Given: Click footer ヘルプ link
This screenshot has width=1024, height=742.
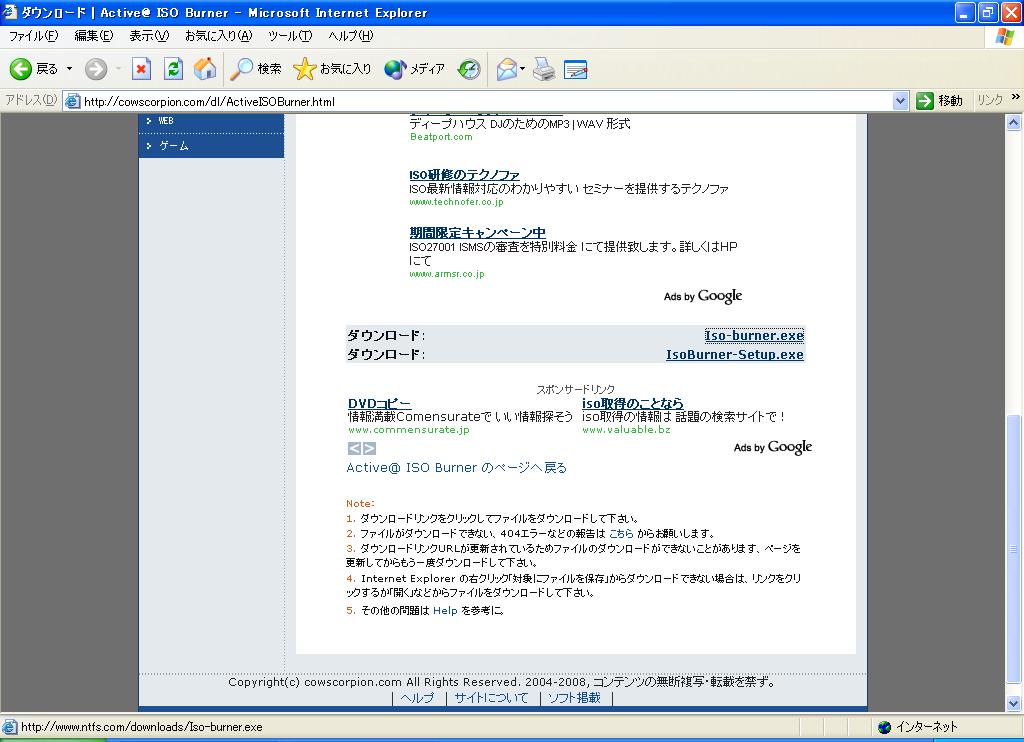Looking at the screenshot, I should pos(417,698).
